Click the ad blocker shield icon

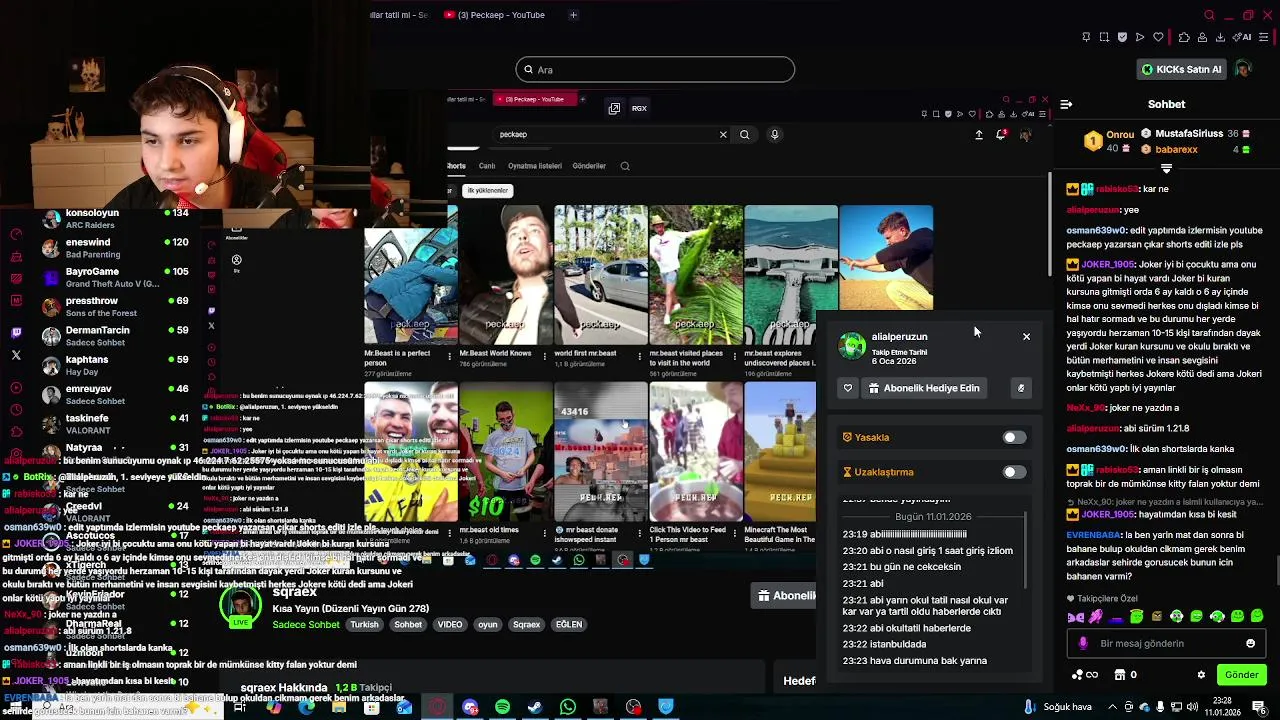tap(1122, 37)
